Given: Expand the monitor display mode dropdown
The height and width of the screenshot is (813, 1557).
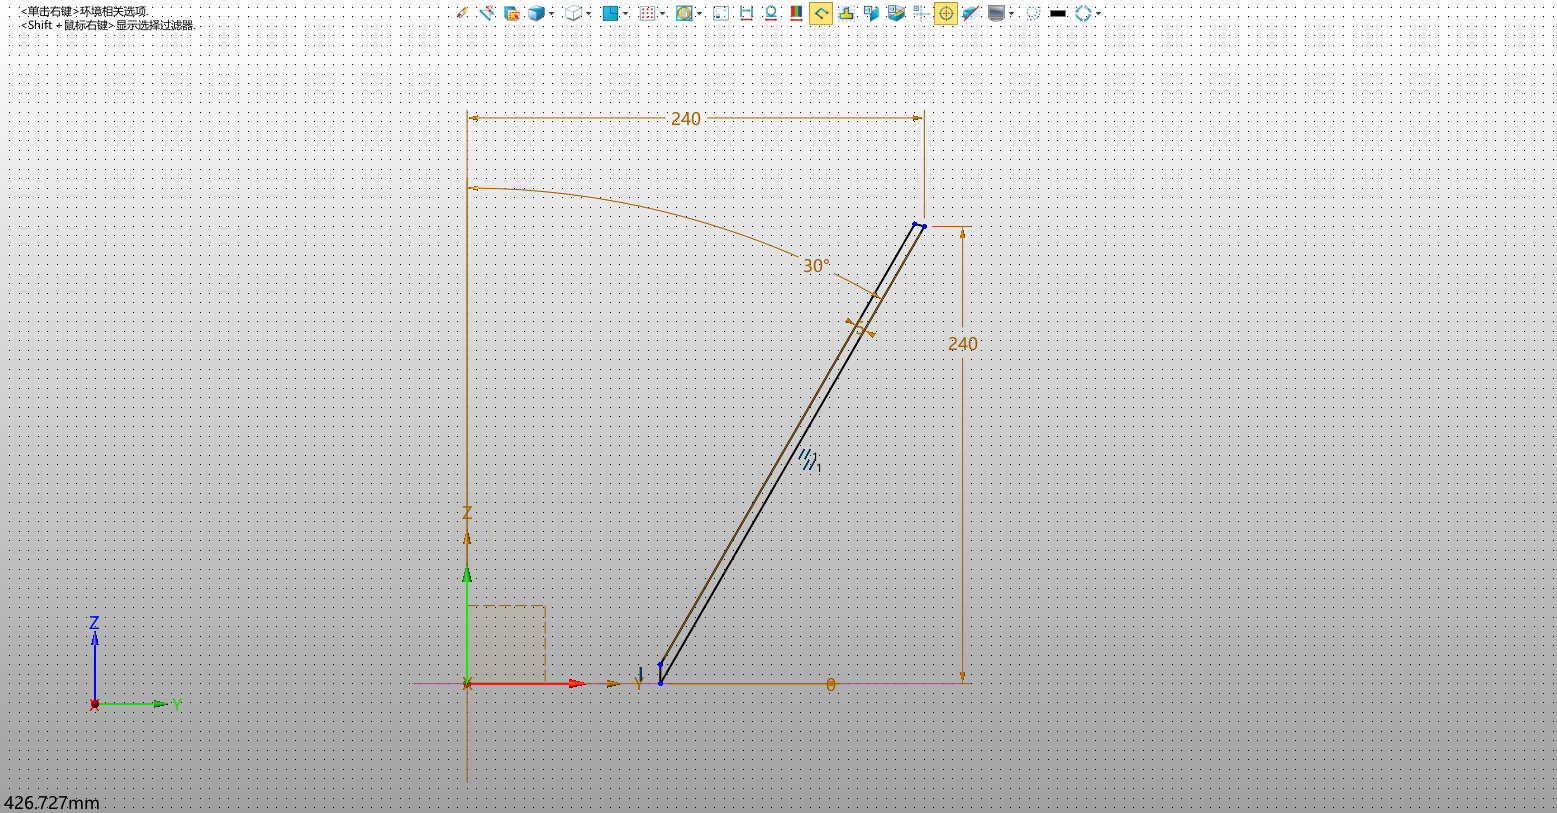Looking at the screenshot, I should point(1011,14).
